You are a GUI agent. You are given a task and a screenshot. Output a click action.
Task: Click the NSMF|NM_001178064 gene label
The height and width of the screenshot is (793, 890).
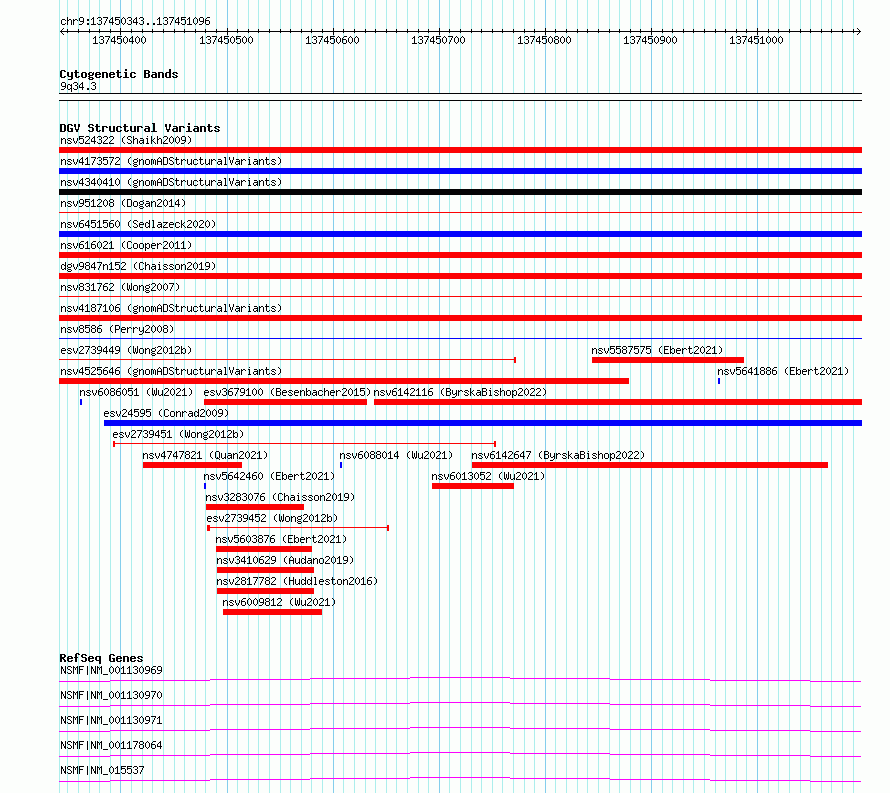click(111, 745)
